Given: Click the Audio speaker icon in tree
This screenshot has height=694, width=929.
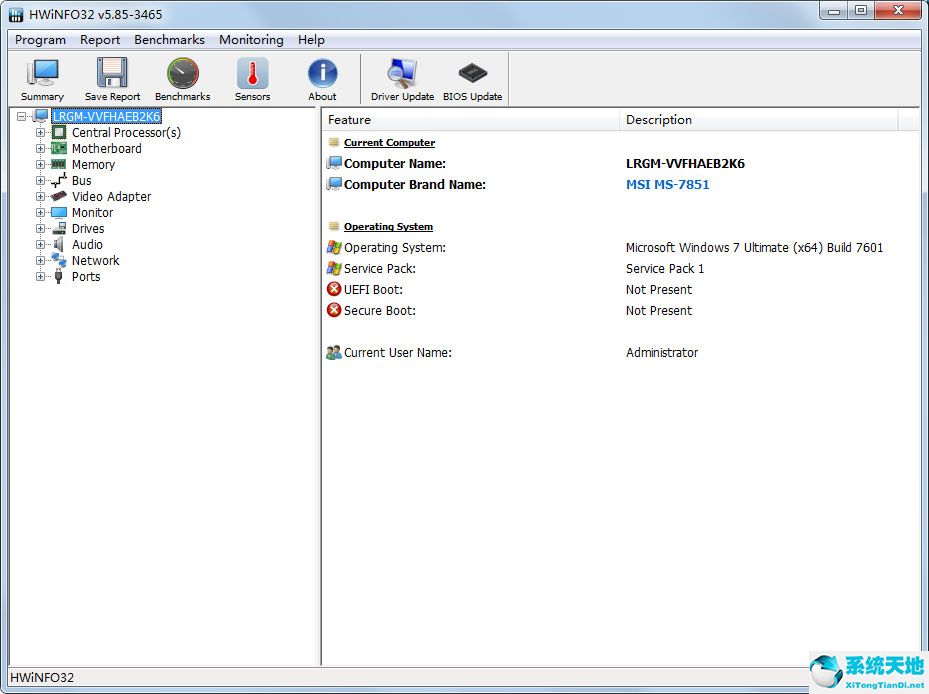Looking at the screenshot, I should coord(59,244).
